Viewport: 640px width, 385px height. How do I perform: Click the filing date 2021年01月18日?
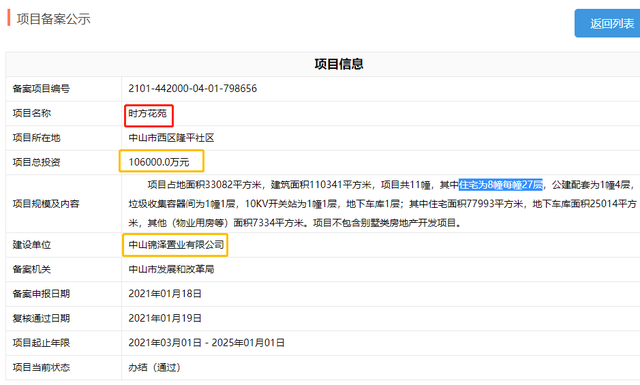tap(165, 294)
